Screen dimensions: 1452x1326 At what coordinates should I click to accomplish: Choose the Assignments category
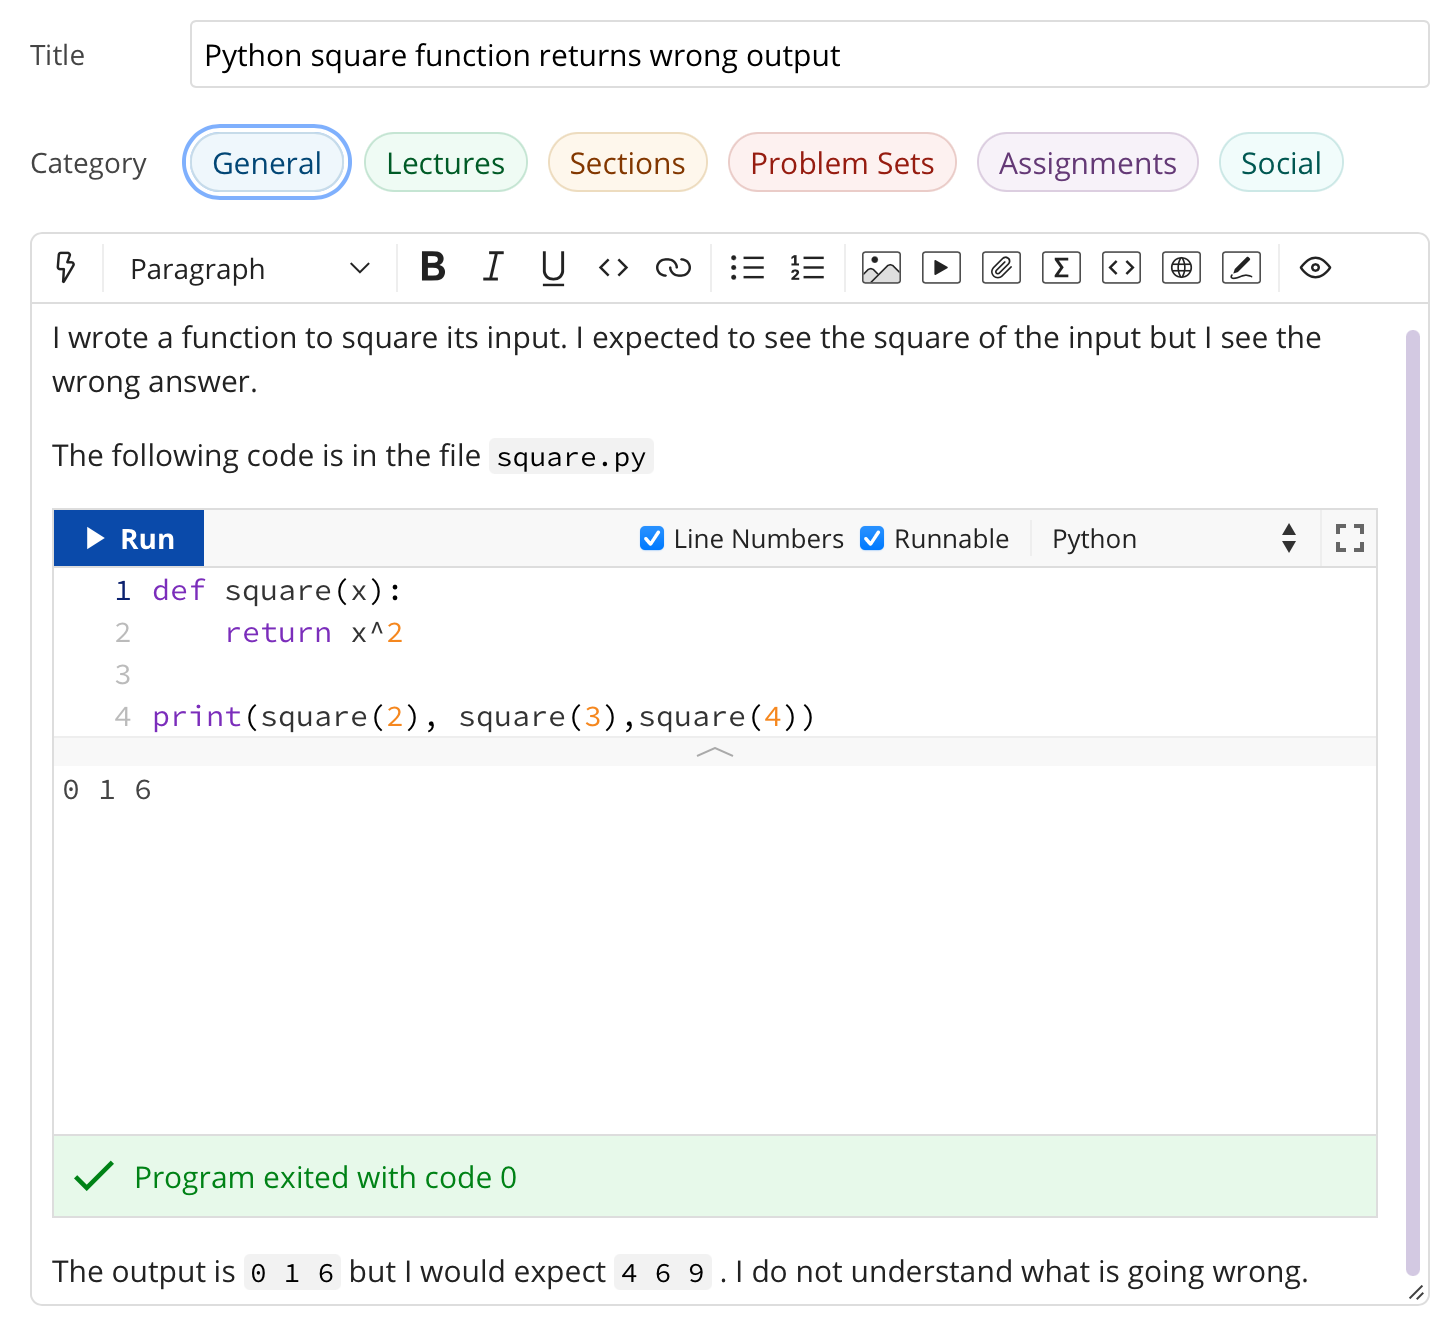click(1087, 163)
